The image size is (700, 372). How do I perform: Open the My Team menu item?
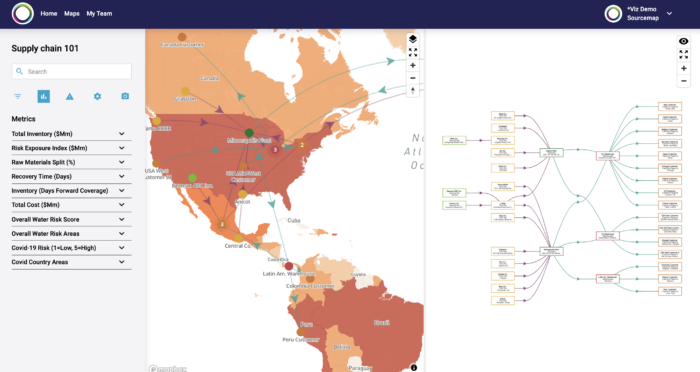tap(99, 14)
